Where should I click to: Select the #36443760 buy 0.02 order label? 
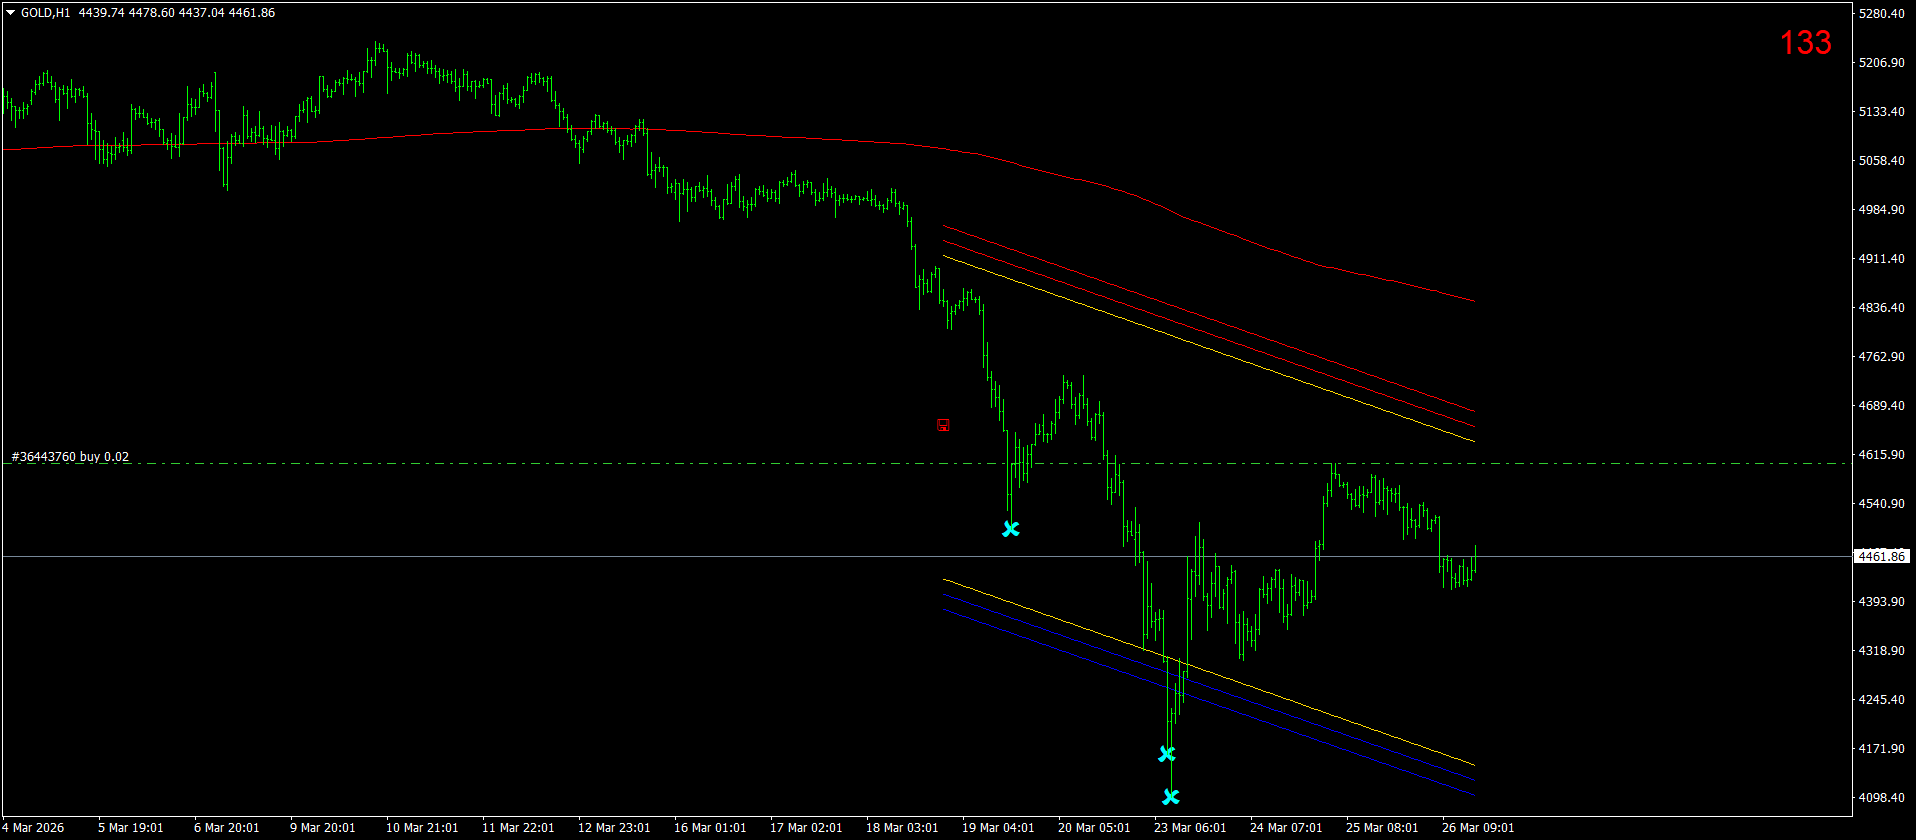70,457
